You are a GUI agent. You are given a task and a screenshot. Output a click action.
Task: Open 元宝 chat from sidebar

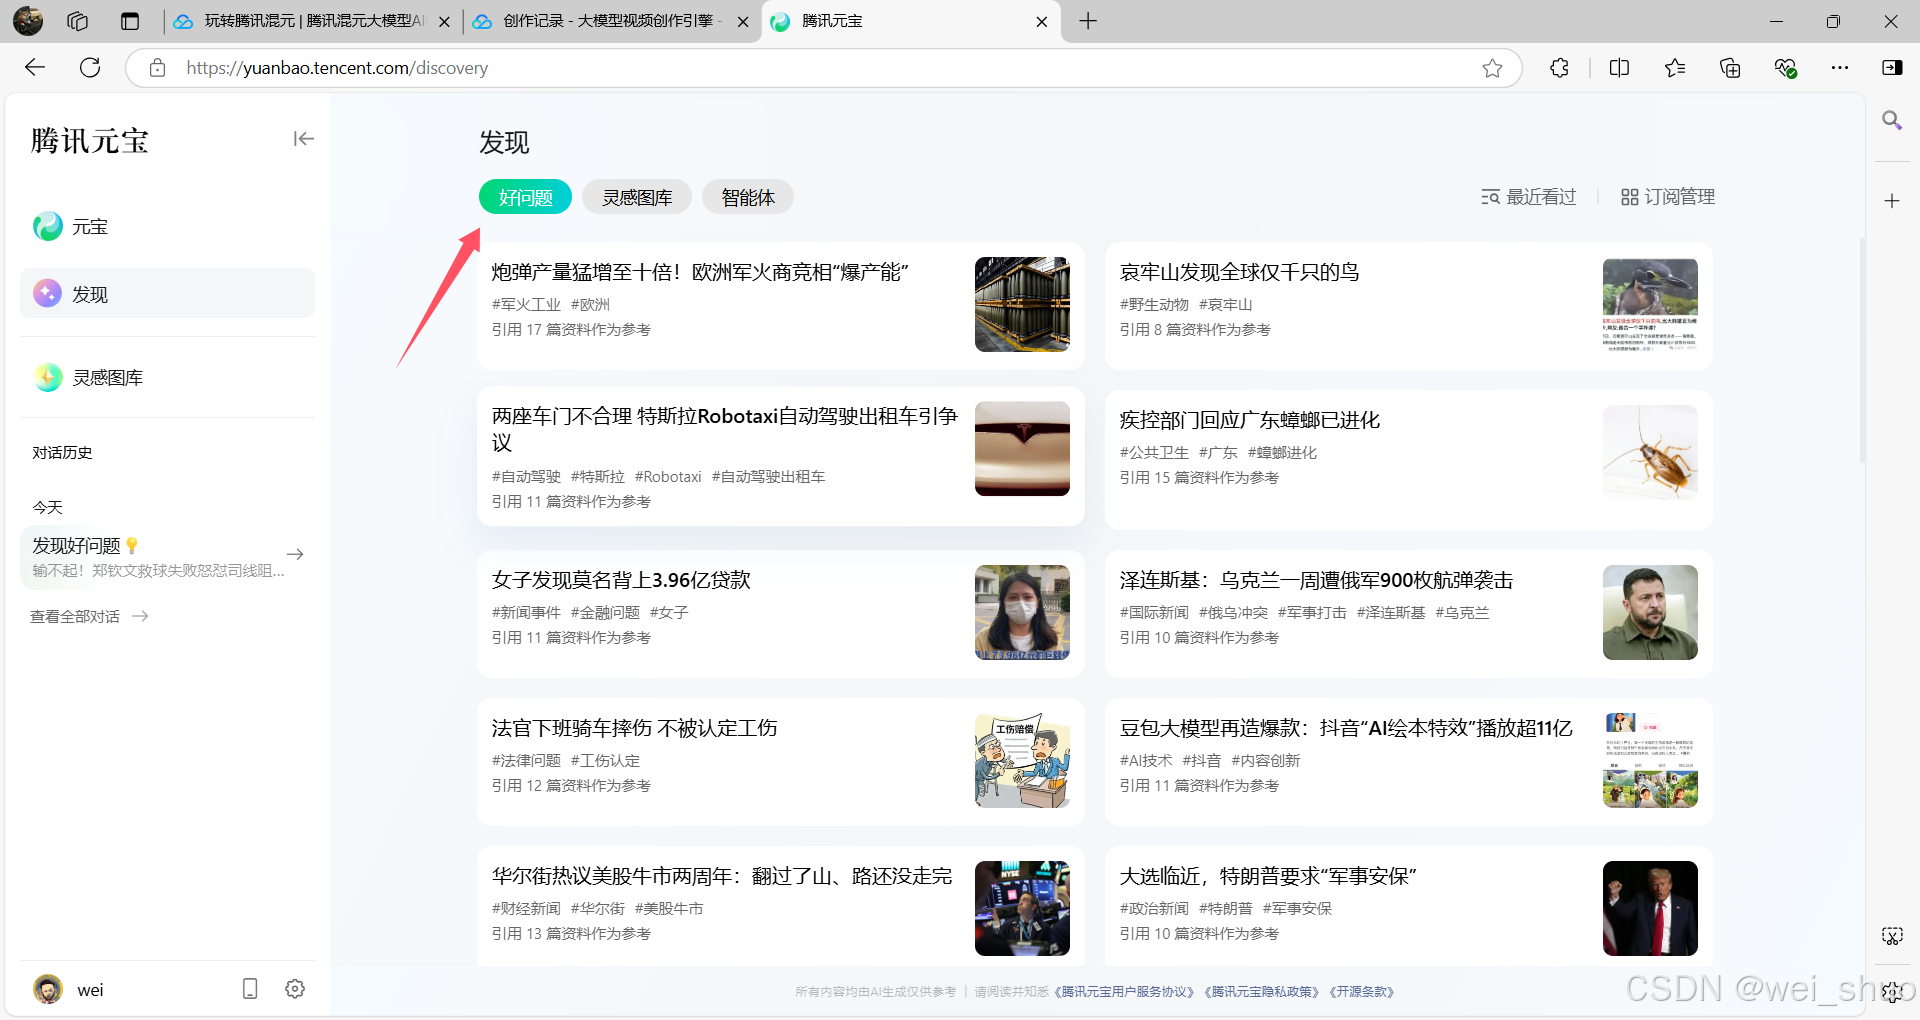[90, 227]
